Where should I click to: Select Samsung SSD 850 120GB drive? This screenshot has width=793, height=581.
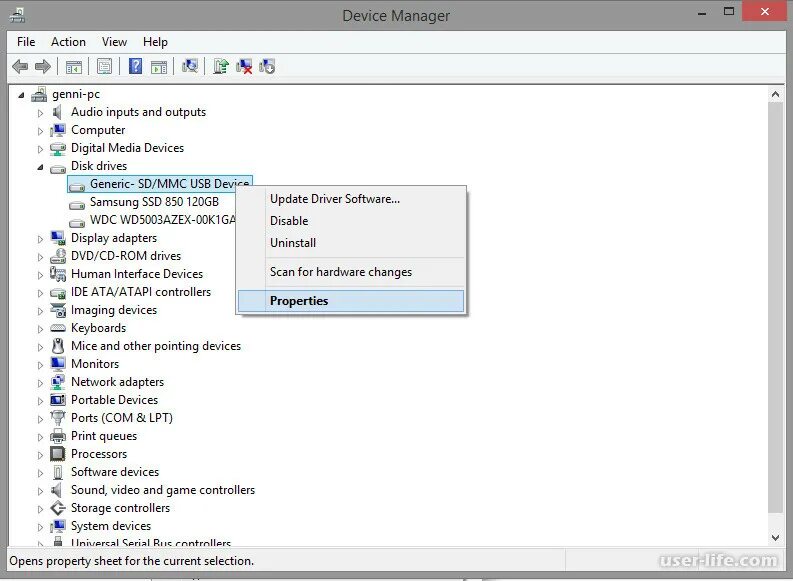(154, 202)
